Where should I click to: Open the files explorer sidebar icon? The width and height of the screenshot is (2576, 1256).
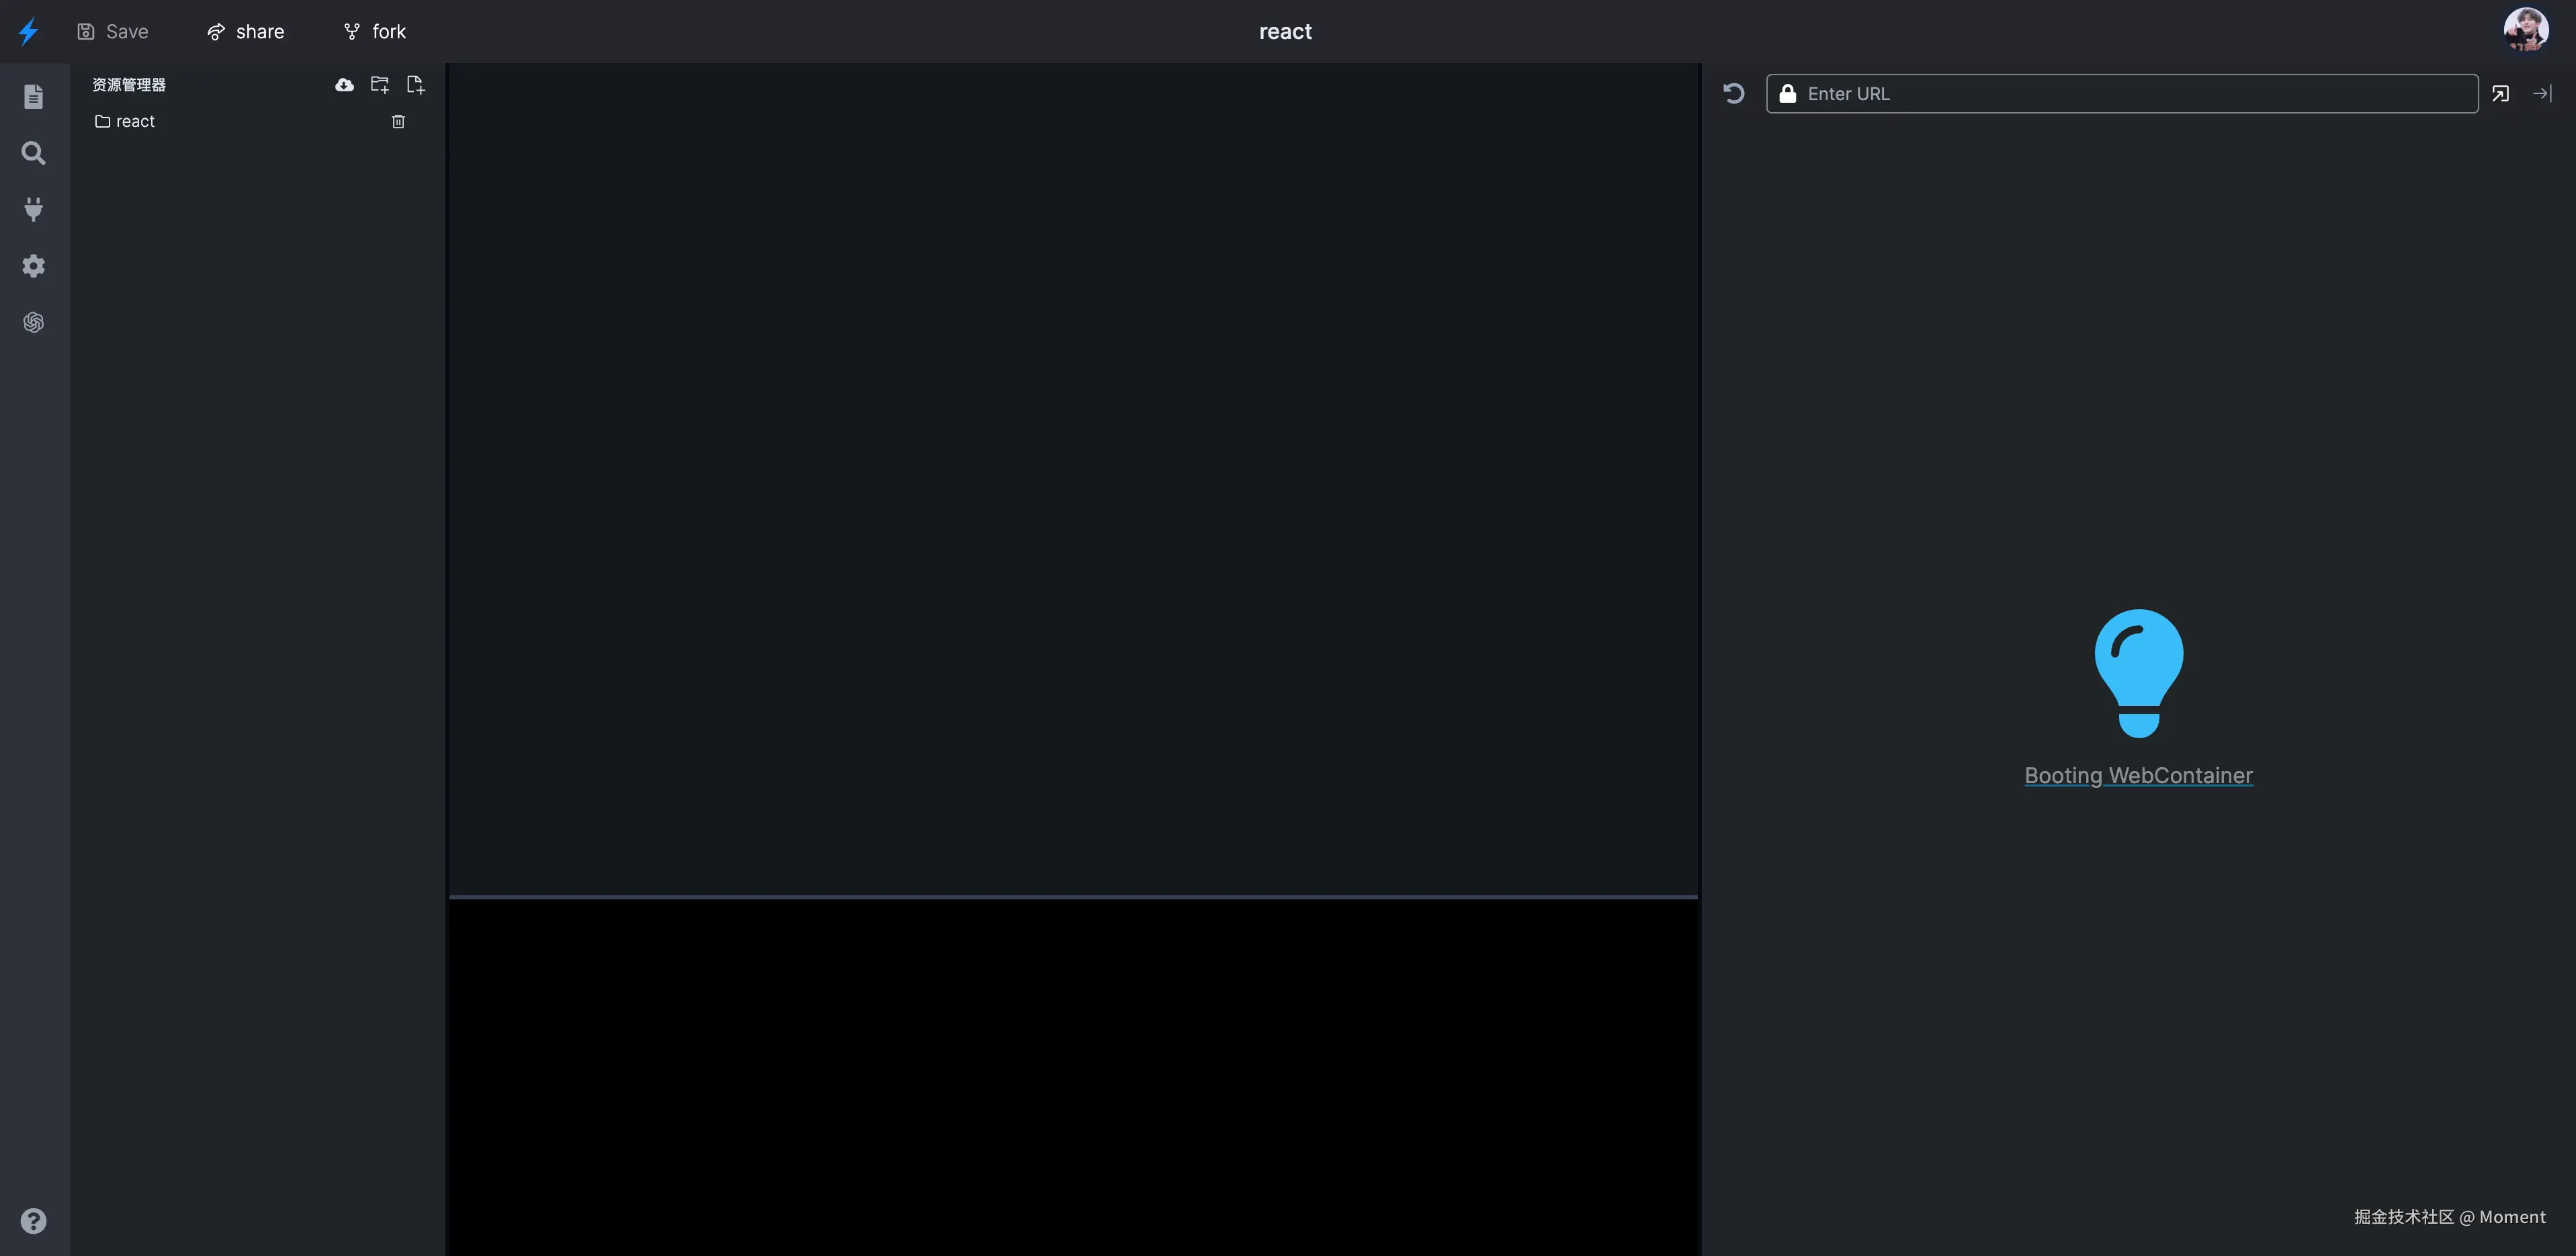[33, 96]
